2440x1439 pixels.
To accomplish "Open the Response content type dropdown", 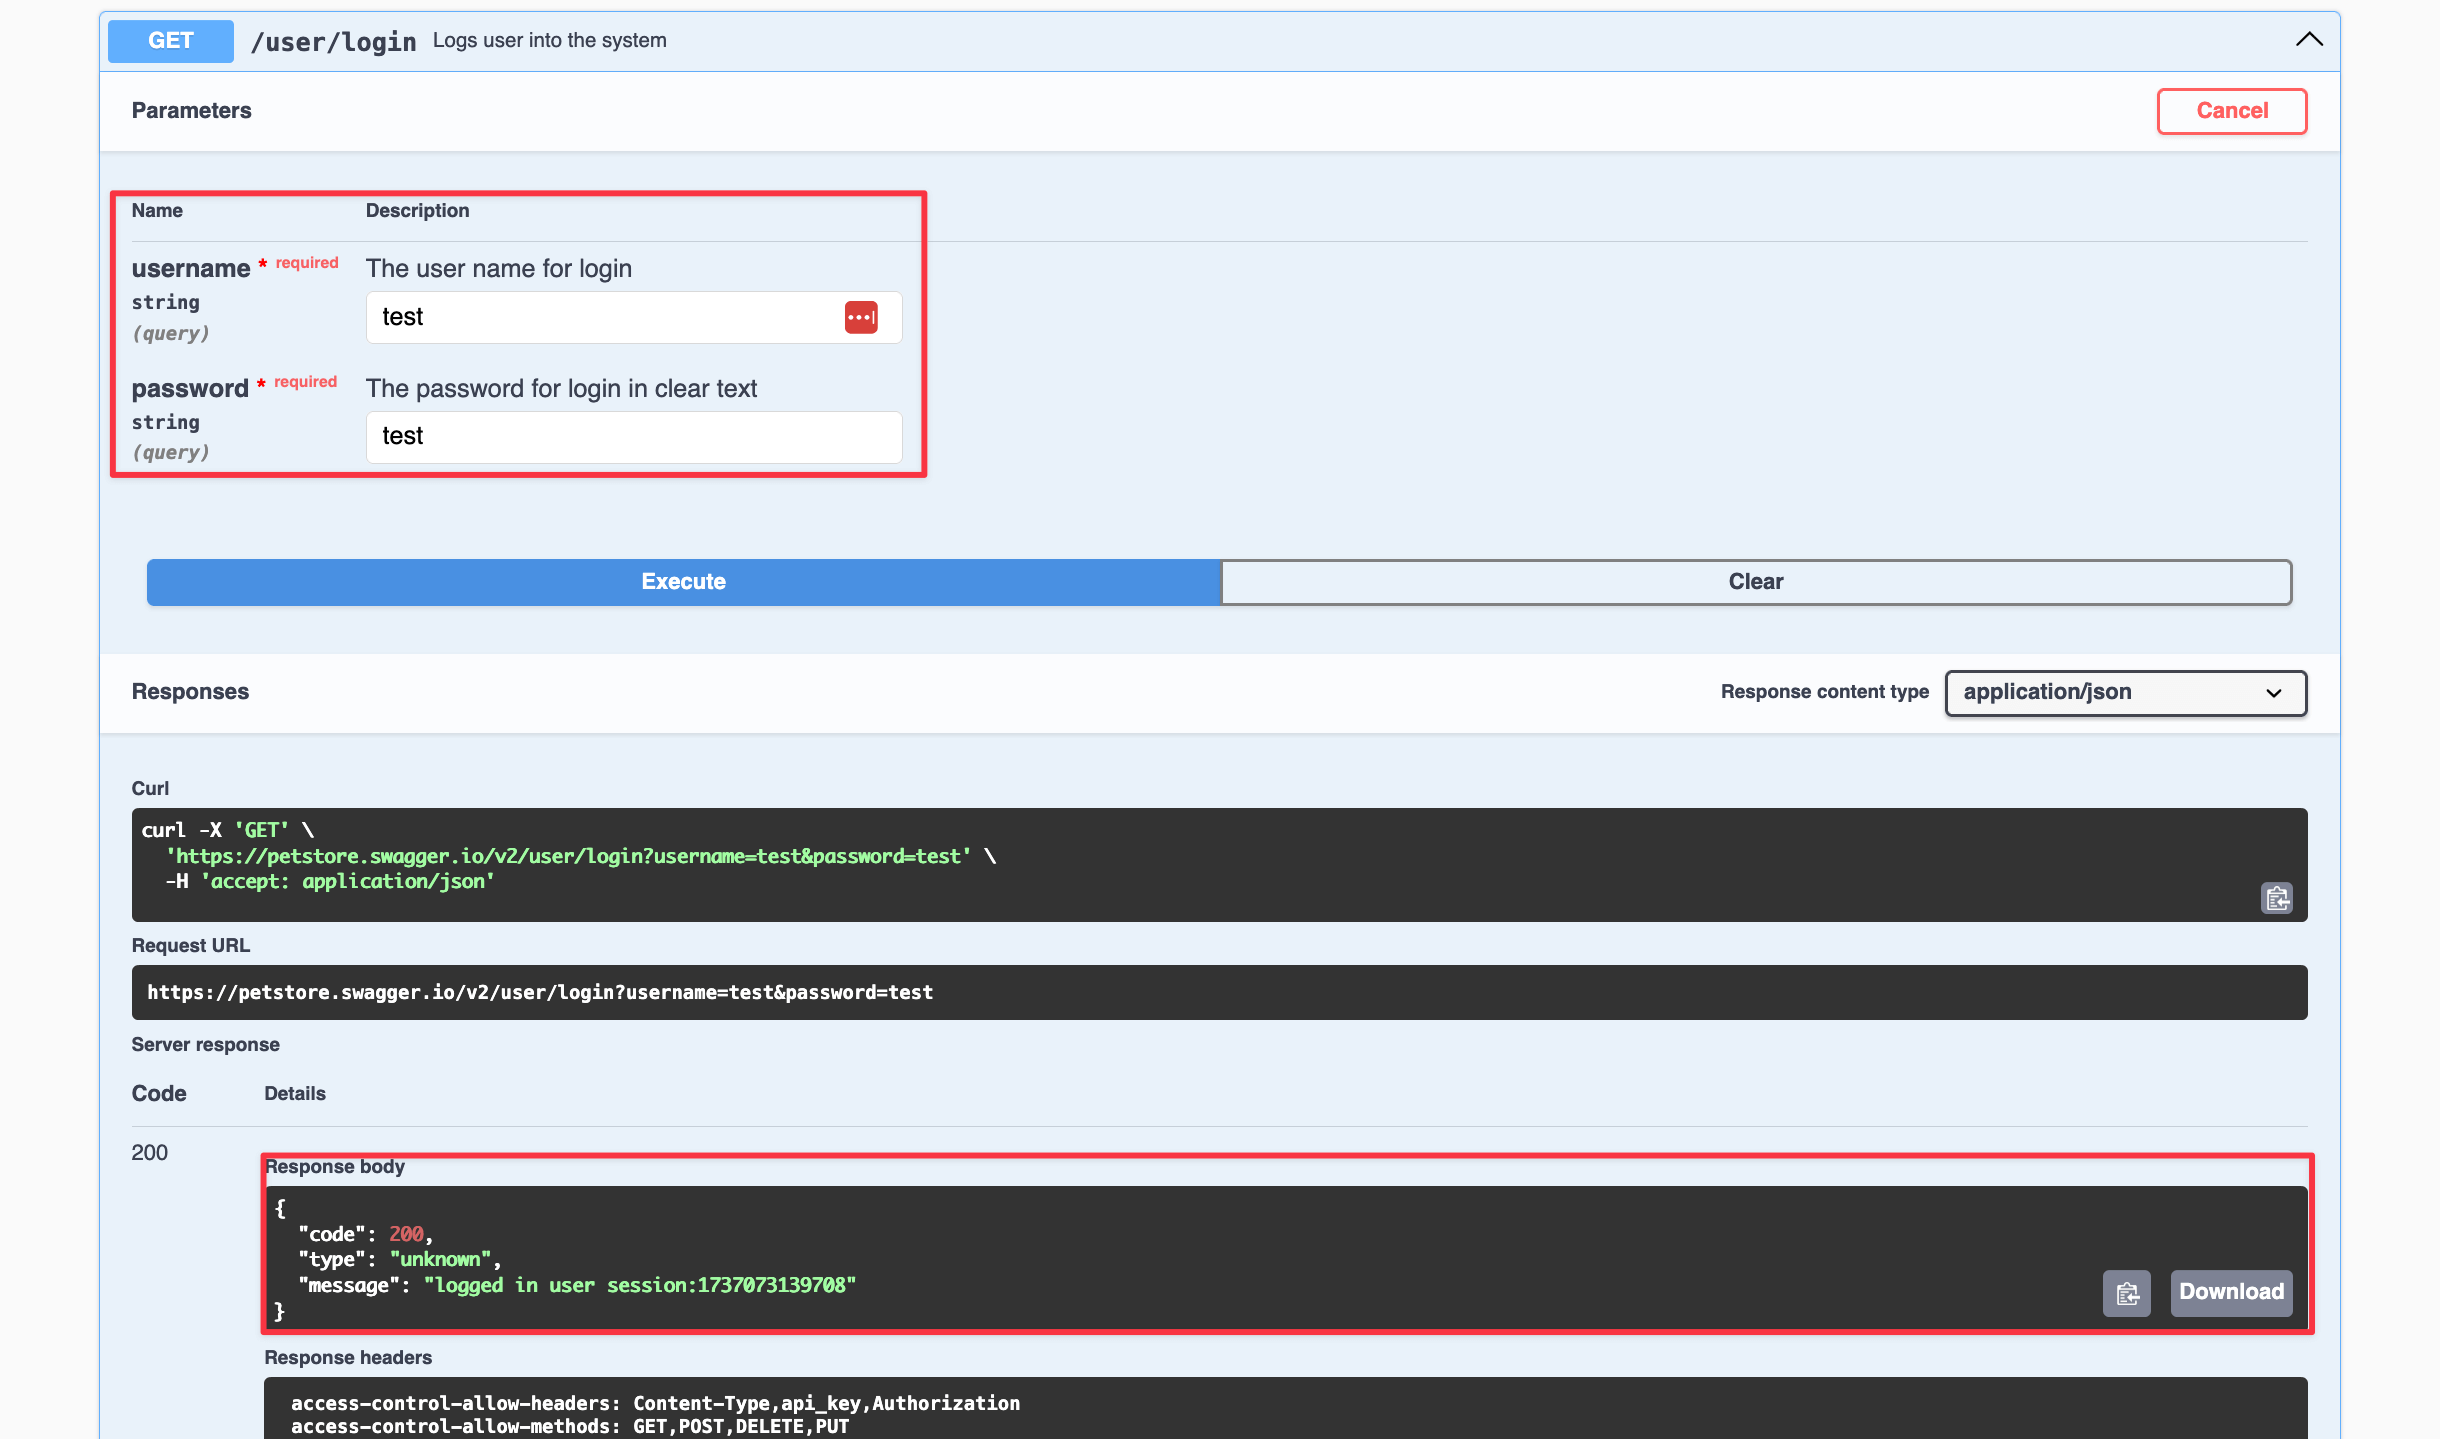I will click(2124, 692).
